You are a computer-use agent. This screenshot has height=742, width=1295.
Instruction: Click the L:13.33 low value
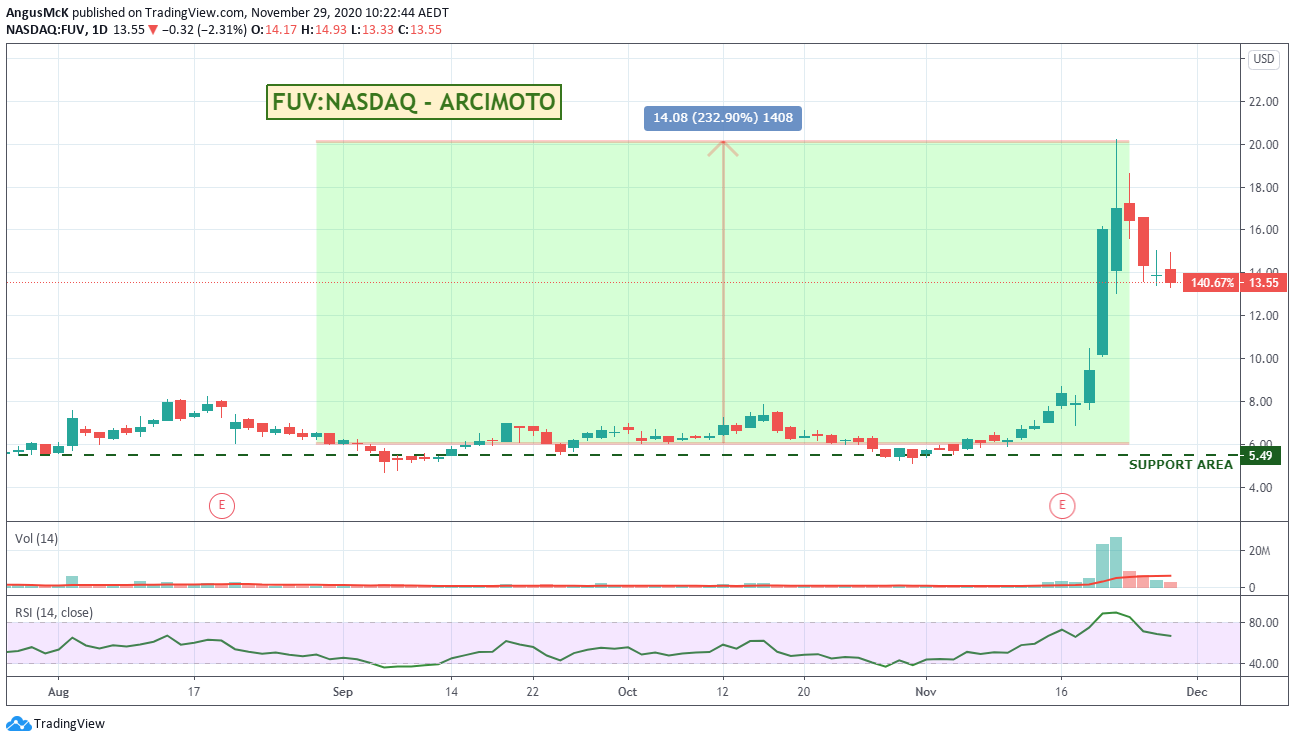pyautogui.click(x=372, y=29)
